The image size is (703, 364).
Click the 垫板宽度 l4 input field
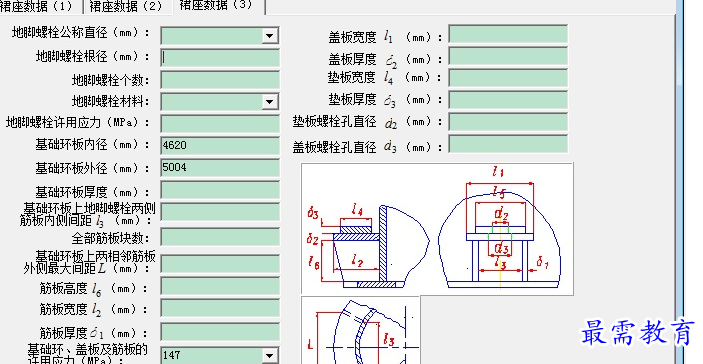click(x=508, y=78)
